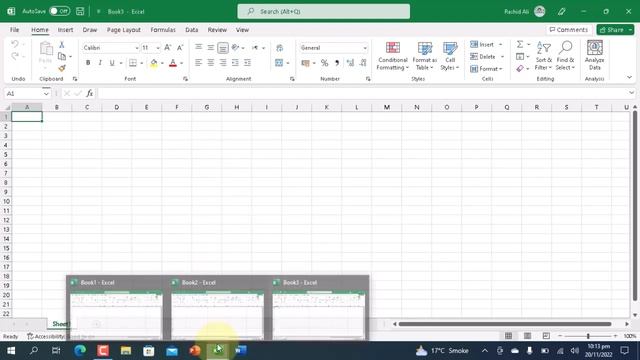Switch to the View tab
The image size is (640, 360).
tap(242, 30)
